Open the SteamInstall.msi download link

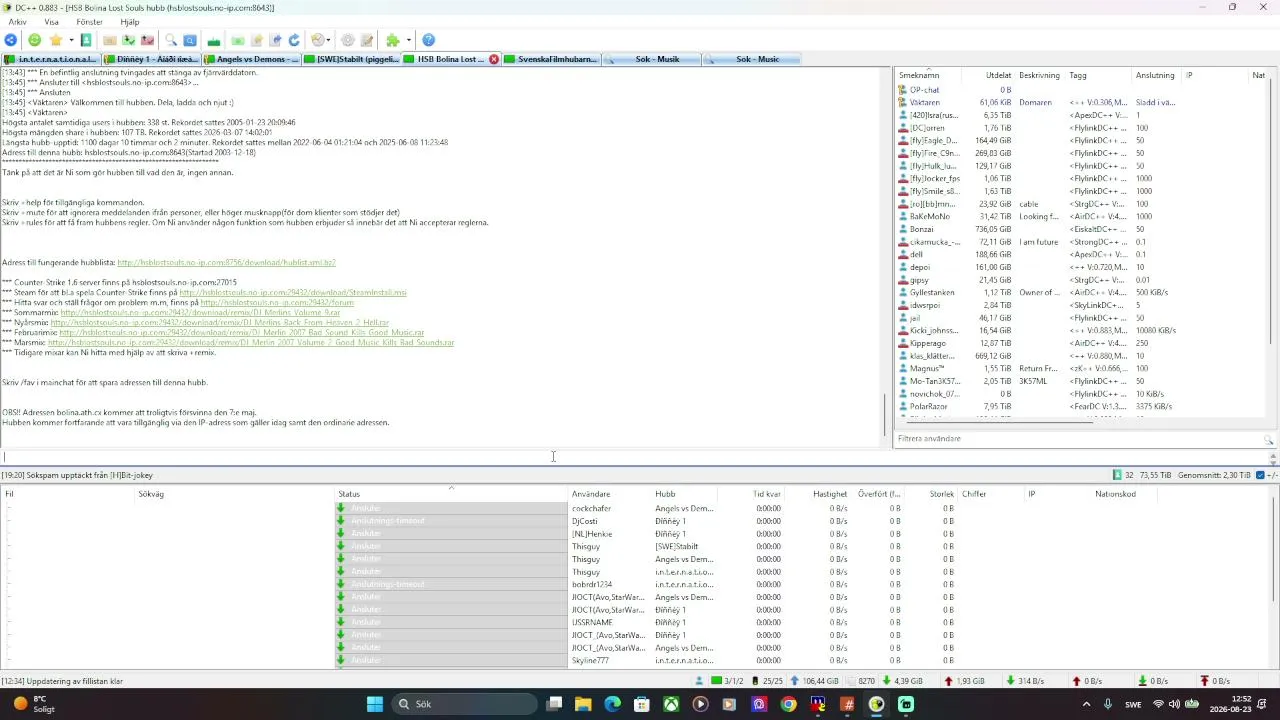[x=293, y=292]
